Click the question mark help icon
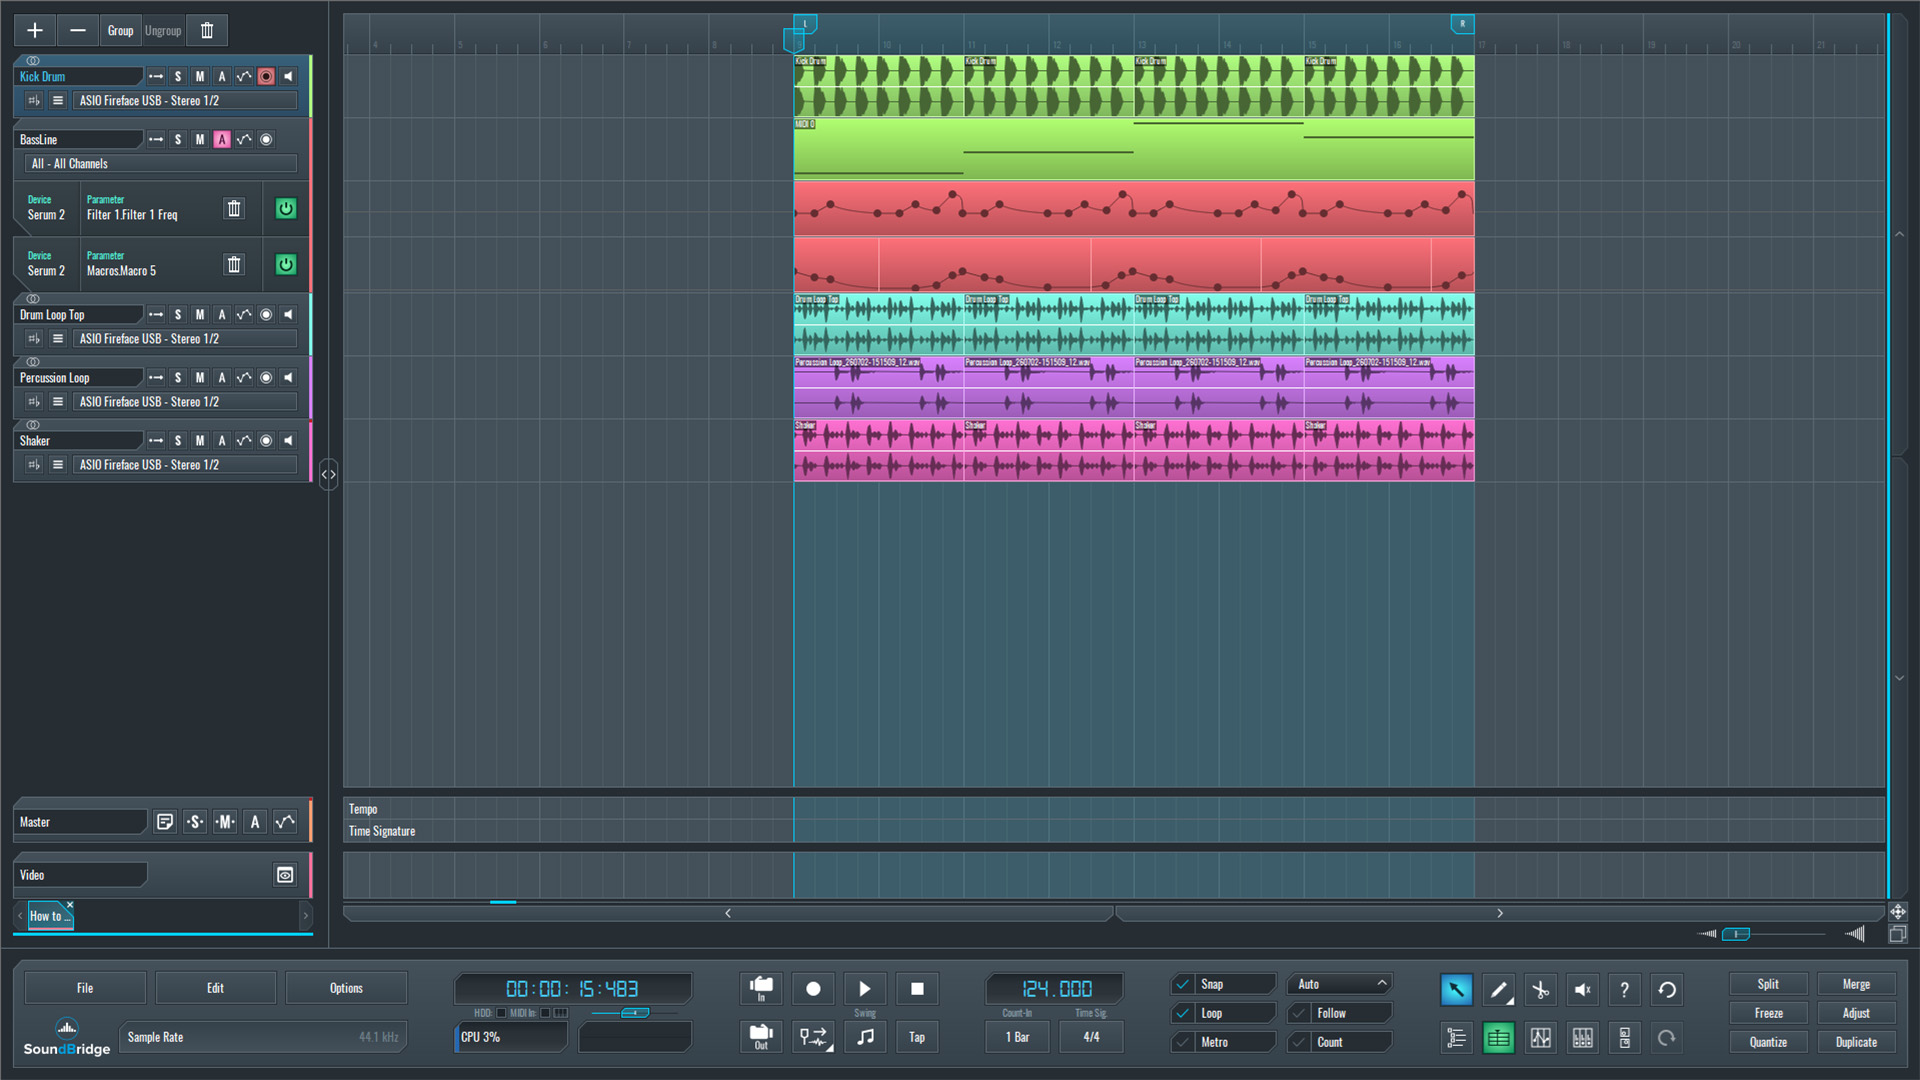 click(1624, 990)
